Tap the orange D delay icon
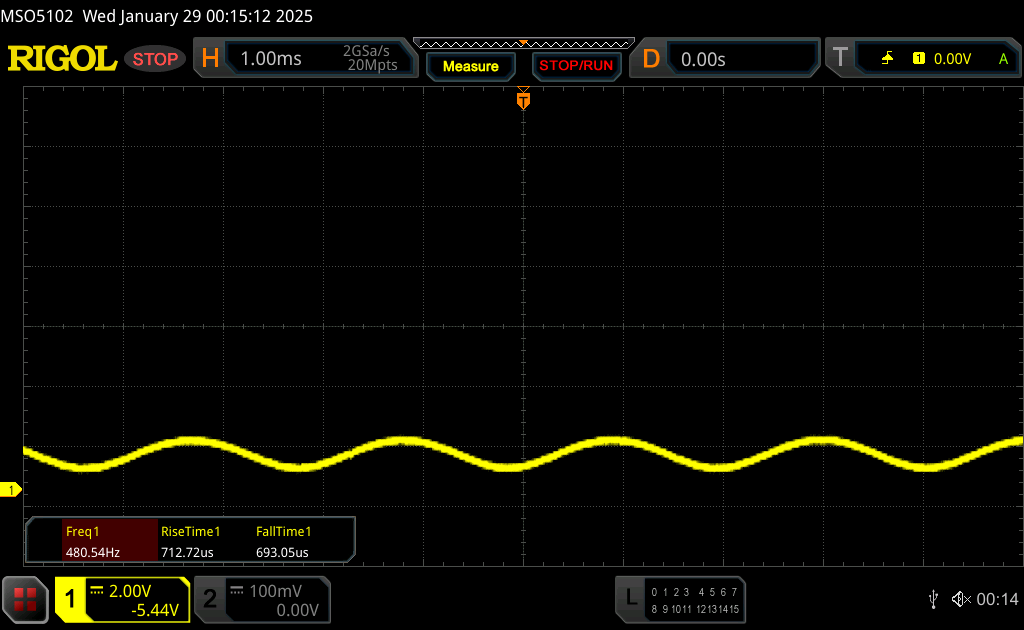Image resolution: width=1024 pixels, height=630 pixels. 651,59
